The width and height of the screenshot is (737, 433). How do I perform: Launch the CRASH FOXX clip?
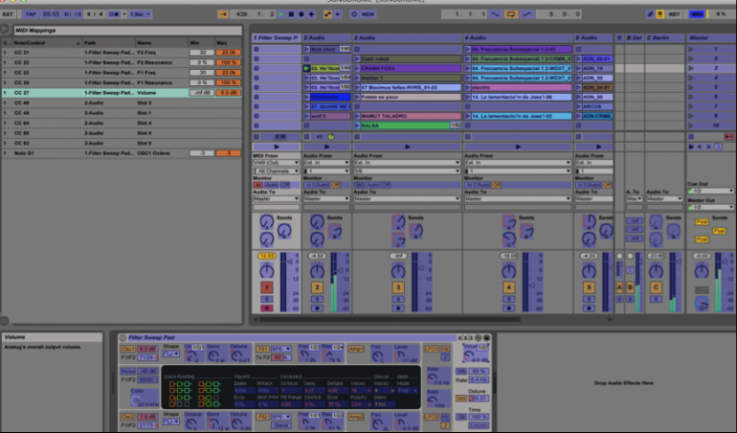click(357, 68)
